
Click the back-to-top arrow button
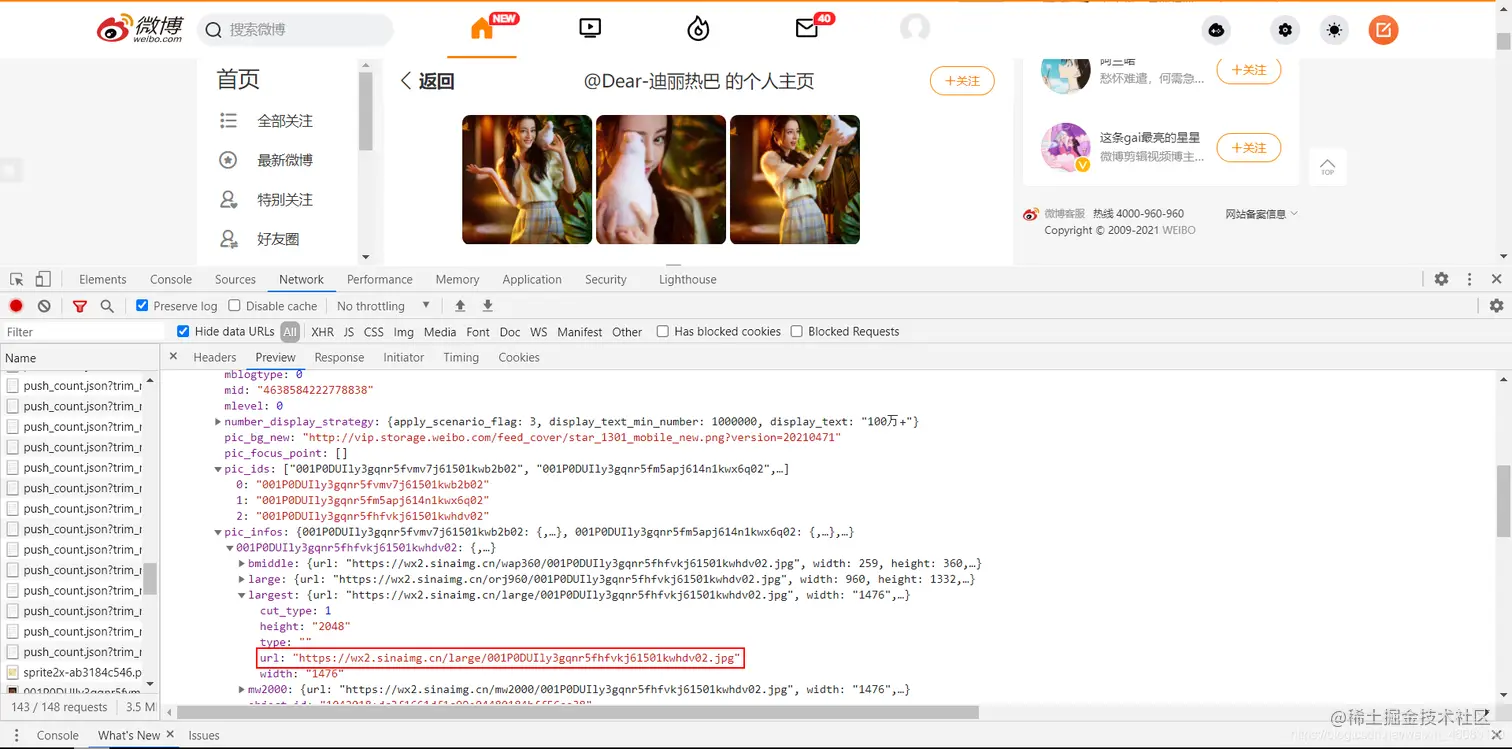(x=1327, y=167)
